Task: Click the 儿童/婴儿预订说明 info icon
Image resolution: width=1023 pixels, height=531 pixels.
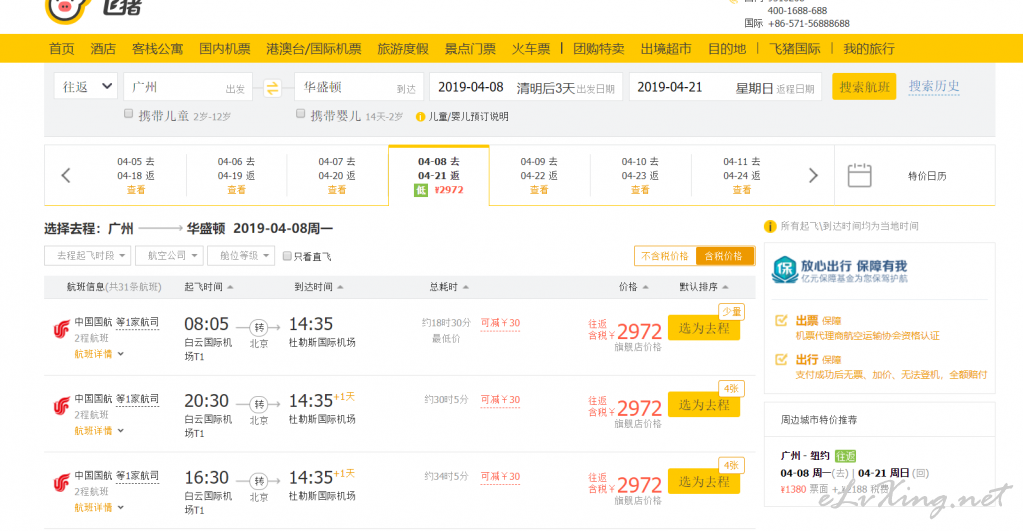Action: click(x=421, y=117)
